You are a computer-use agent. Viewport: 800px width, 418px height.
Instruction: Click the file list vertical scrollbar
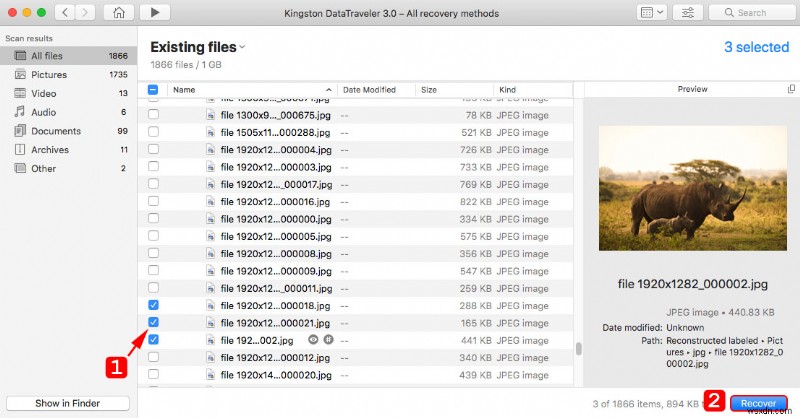tap(579, 349)
